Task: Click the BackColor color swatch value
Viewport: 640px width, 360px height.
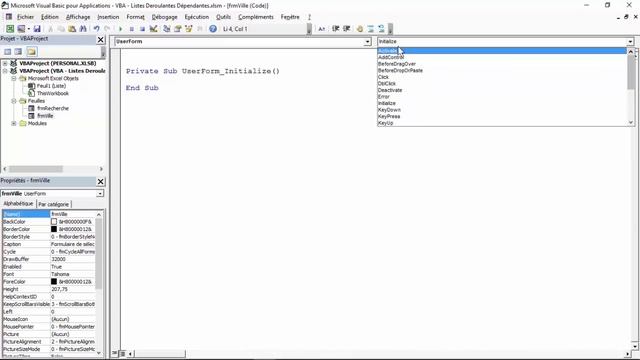Action: click(x=54, y=222)
